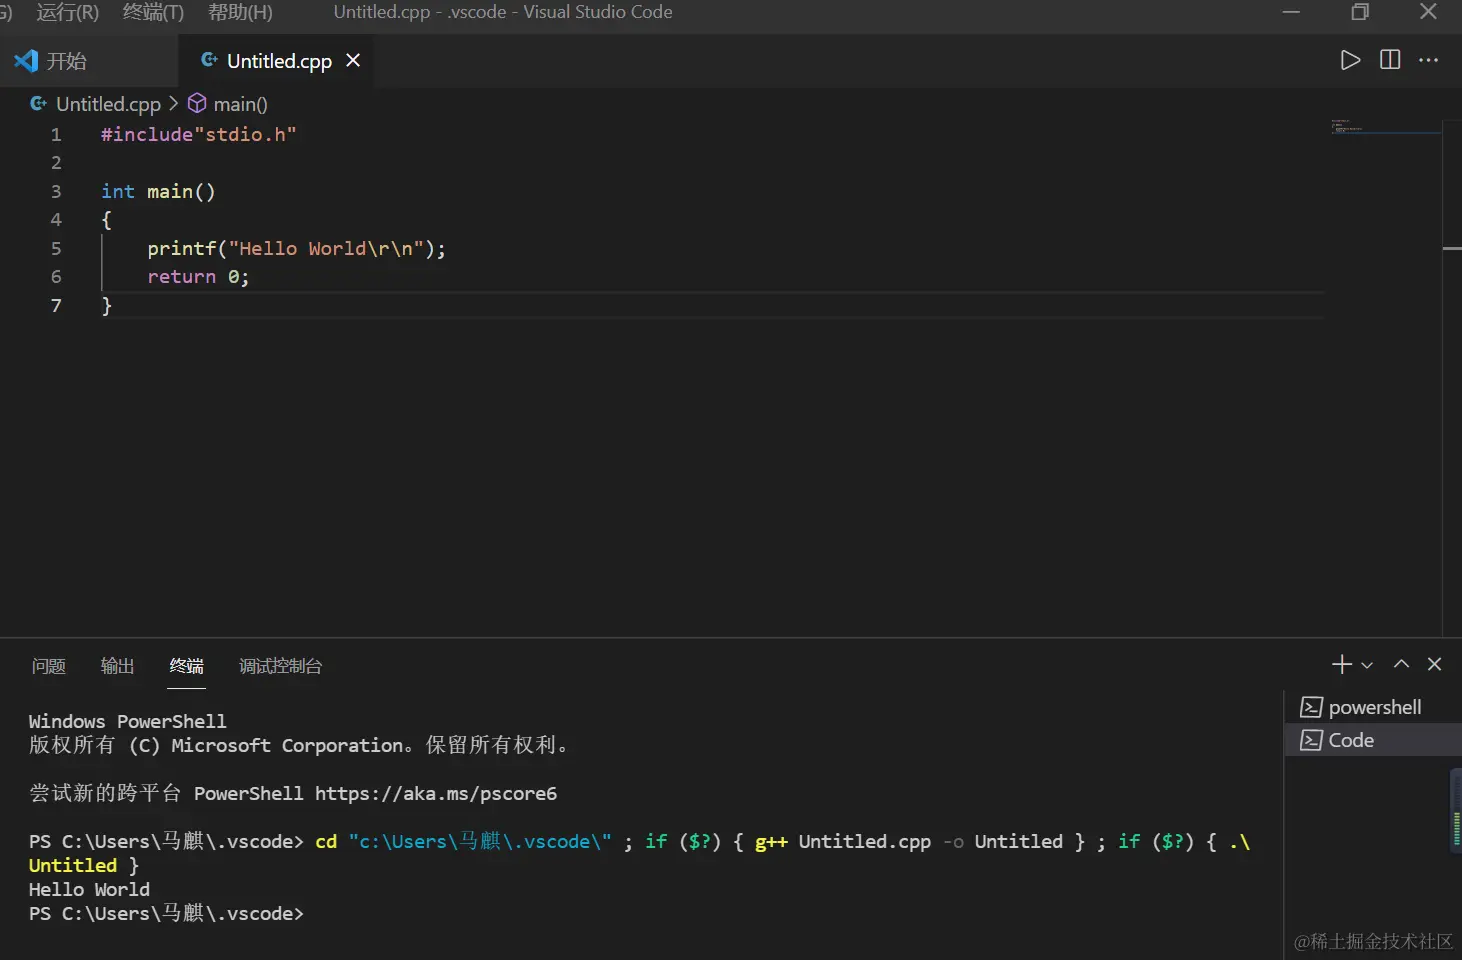Open the editor More Actions ellipsis
The height and width of the screenshot is (960, 1462).
(x=1428, y=60)
